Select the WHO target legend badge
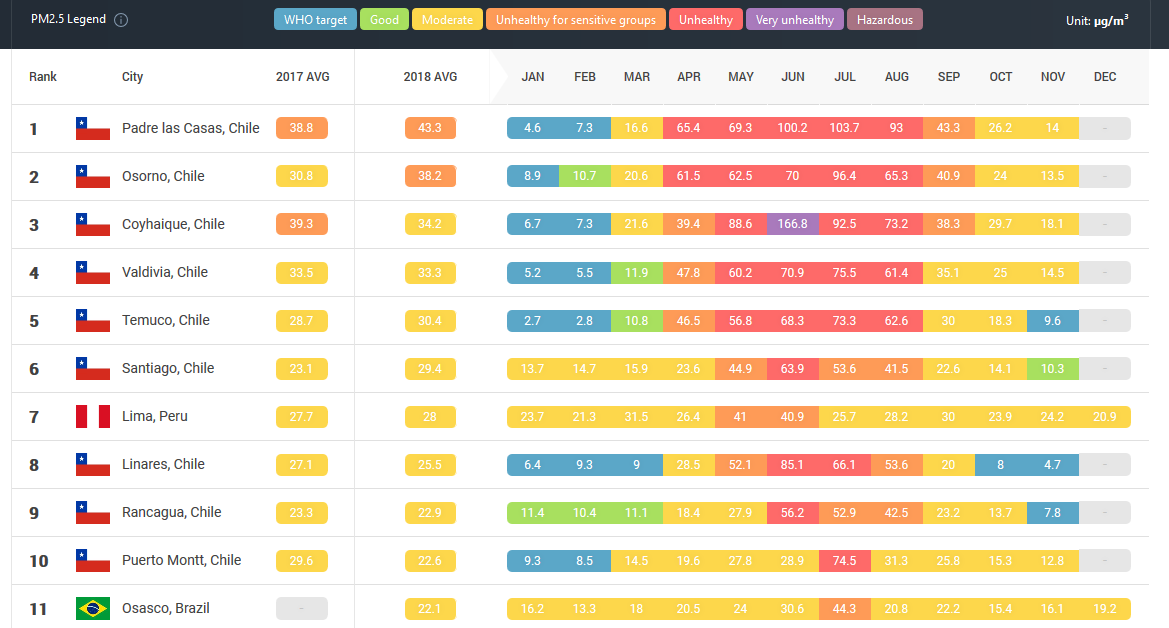This screenshot has height=628, width=1169. (x=315, y=20)
